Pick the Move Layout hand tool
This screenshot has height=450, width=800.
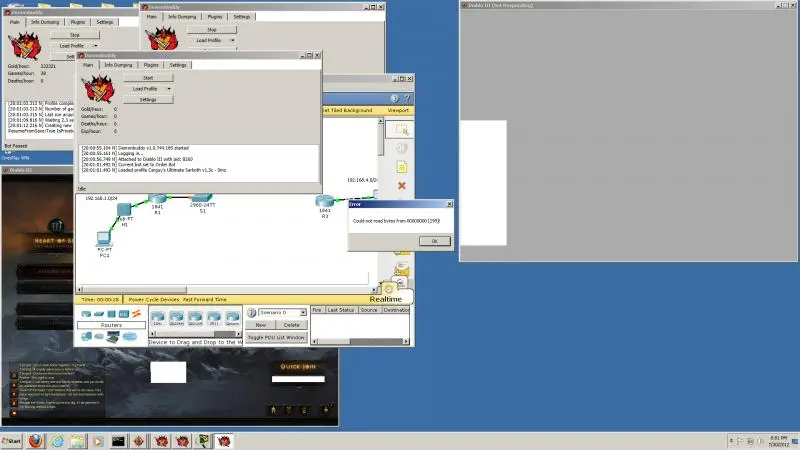point(402,148)
